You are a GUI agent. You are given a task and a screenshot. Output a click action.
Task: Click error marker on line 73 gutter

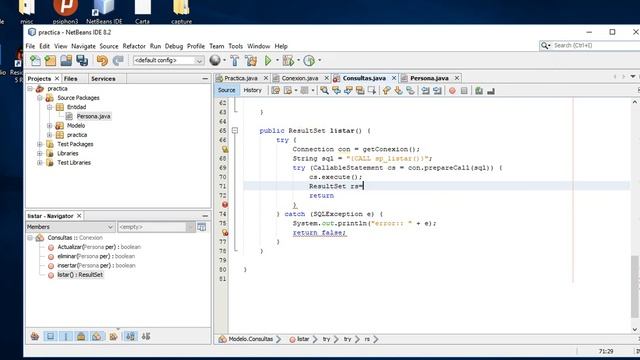pyautogui.click(x=225, y=204)
